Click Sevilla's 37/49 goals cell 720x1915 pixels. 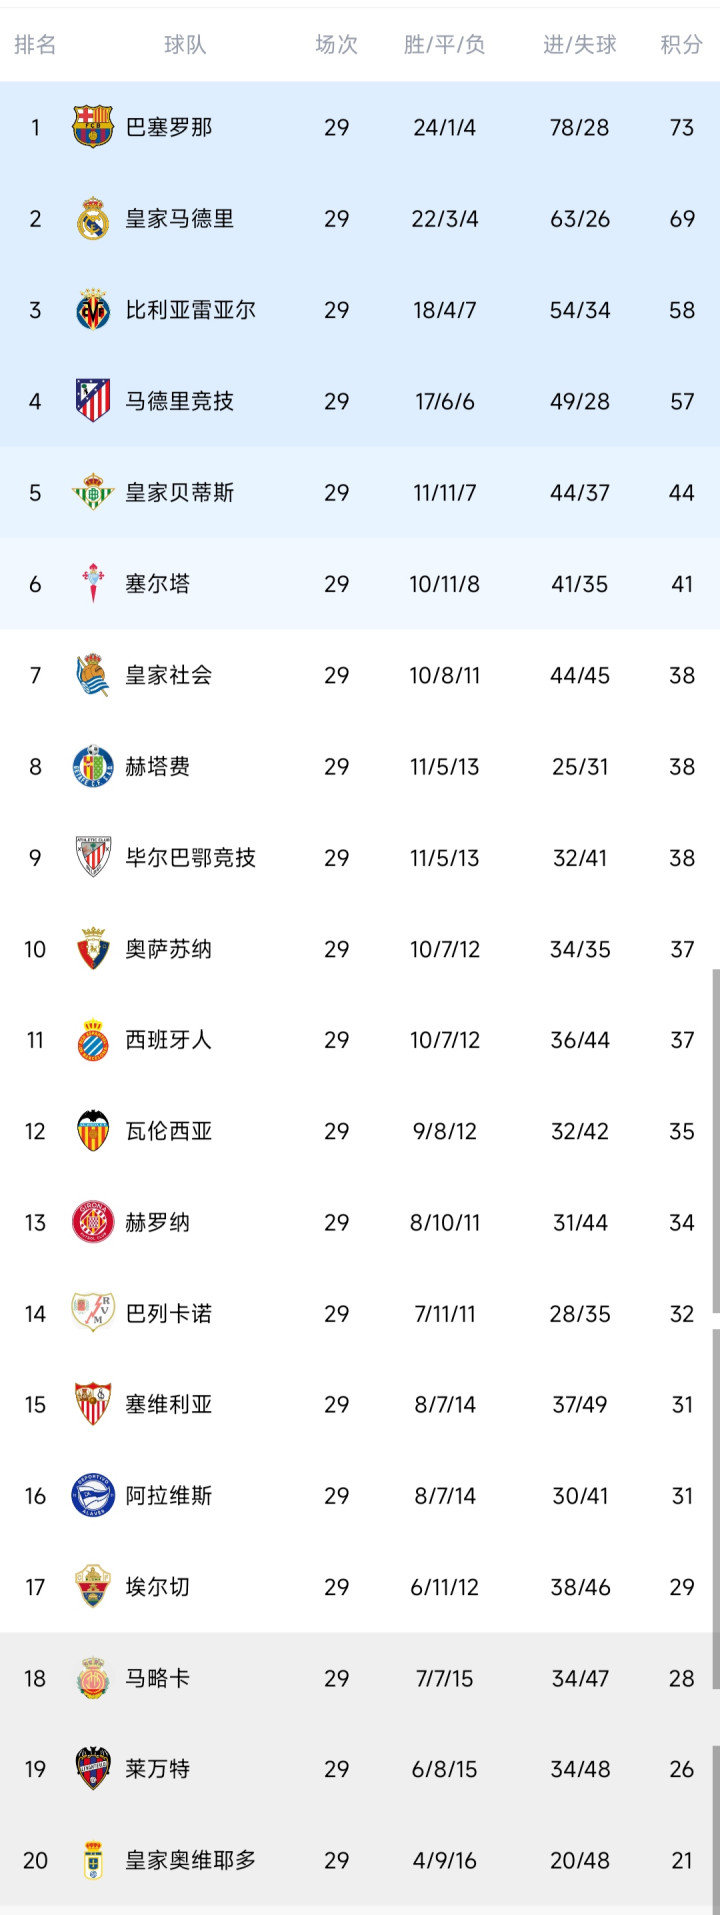point(579,1405)
